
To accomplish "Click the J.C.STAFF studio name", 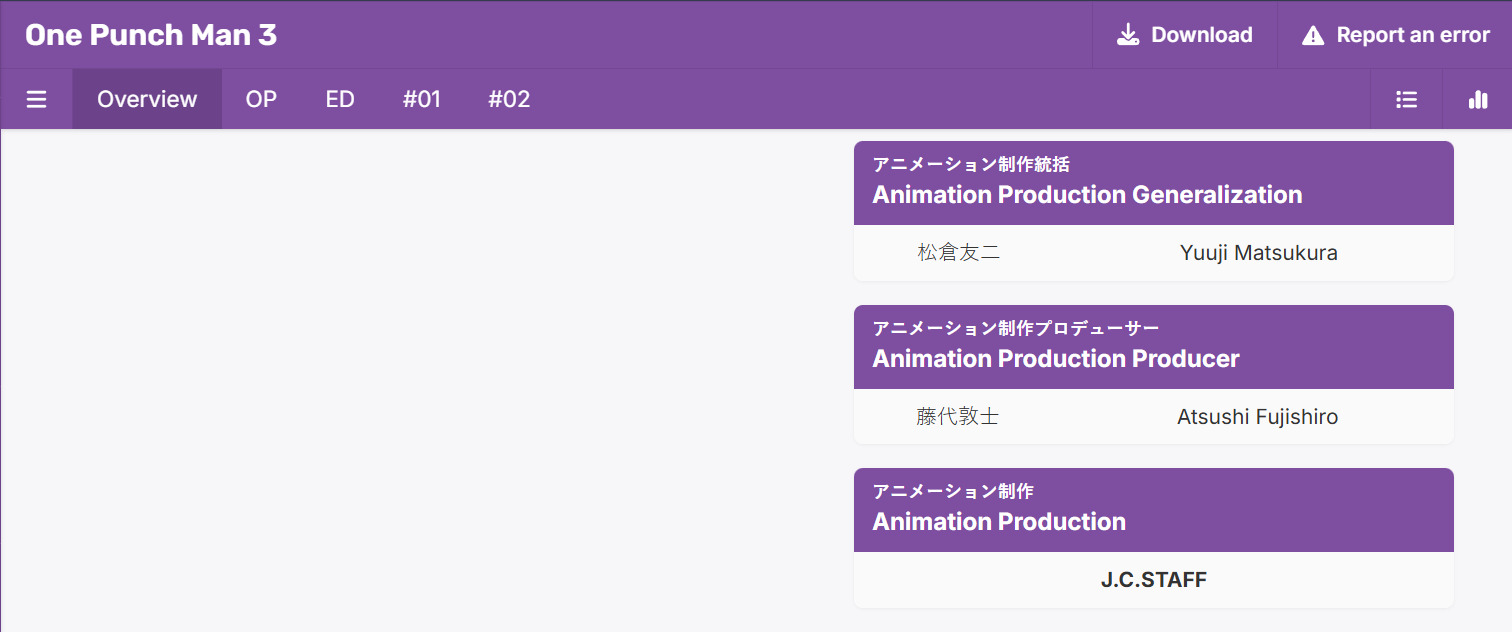I will tap(1153, 580).
